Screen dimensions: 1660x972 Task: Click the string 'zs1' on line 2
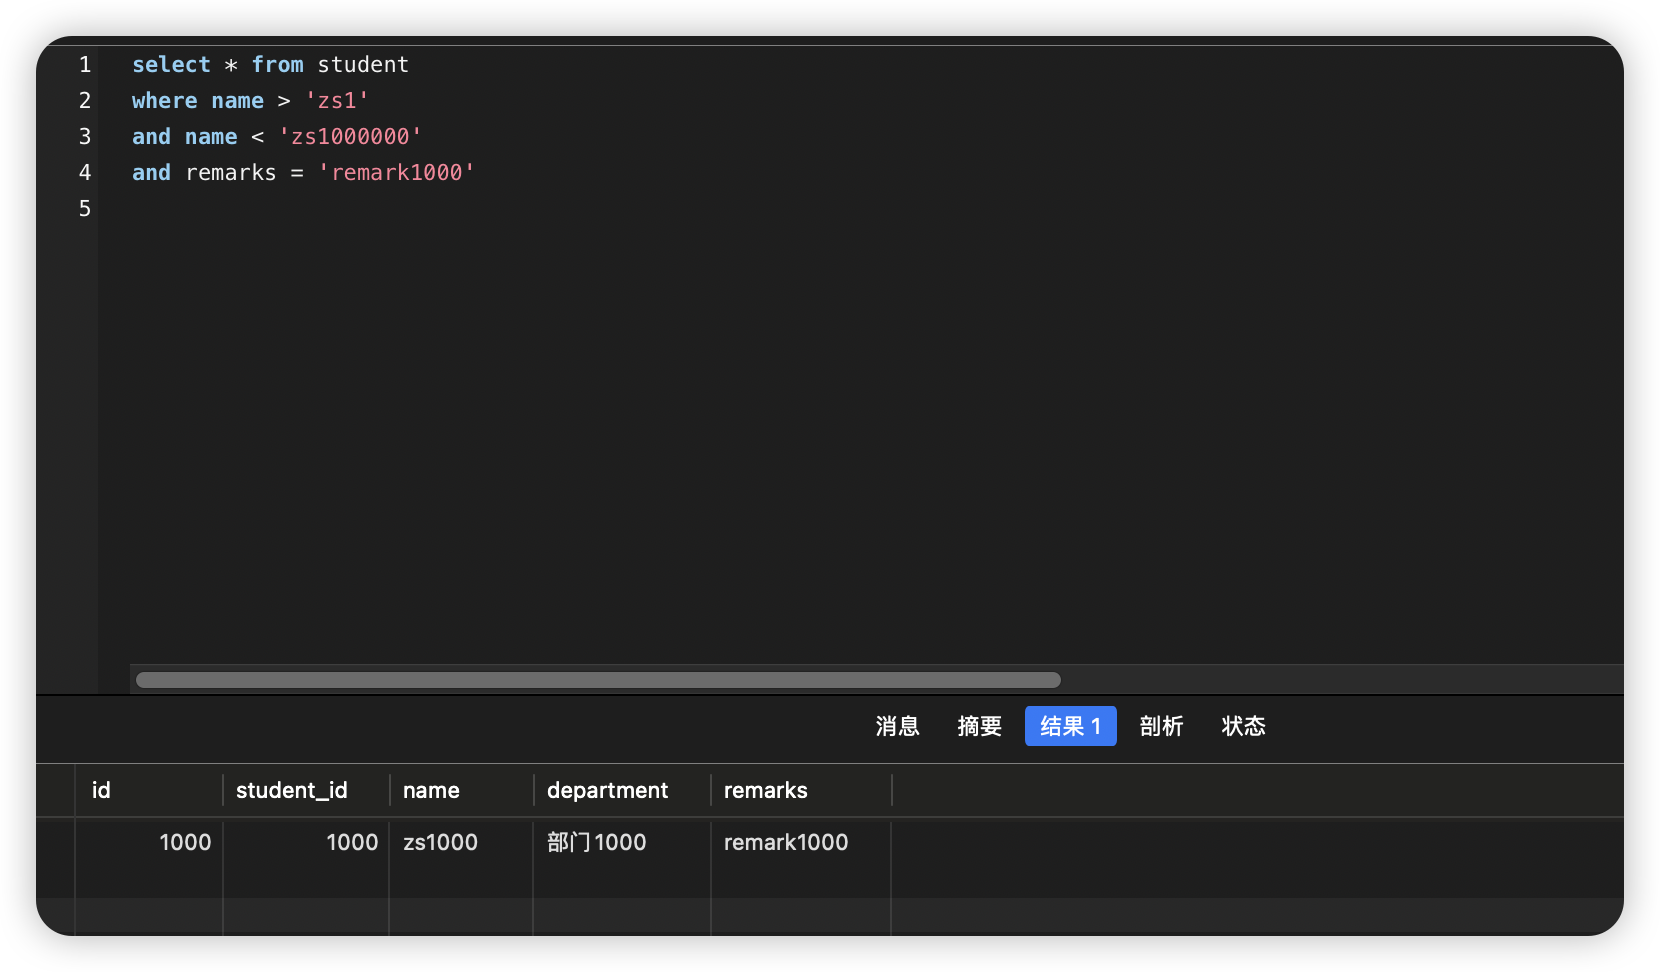337,101
